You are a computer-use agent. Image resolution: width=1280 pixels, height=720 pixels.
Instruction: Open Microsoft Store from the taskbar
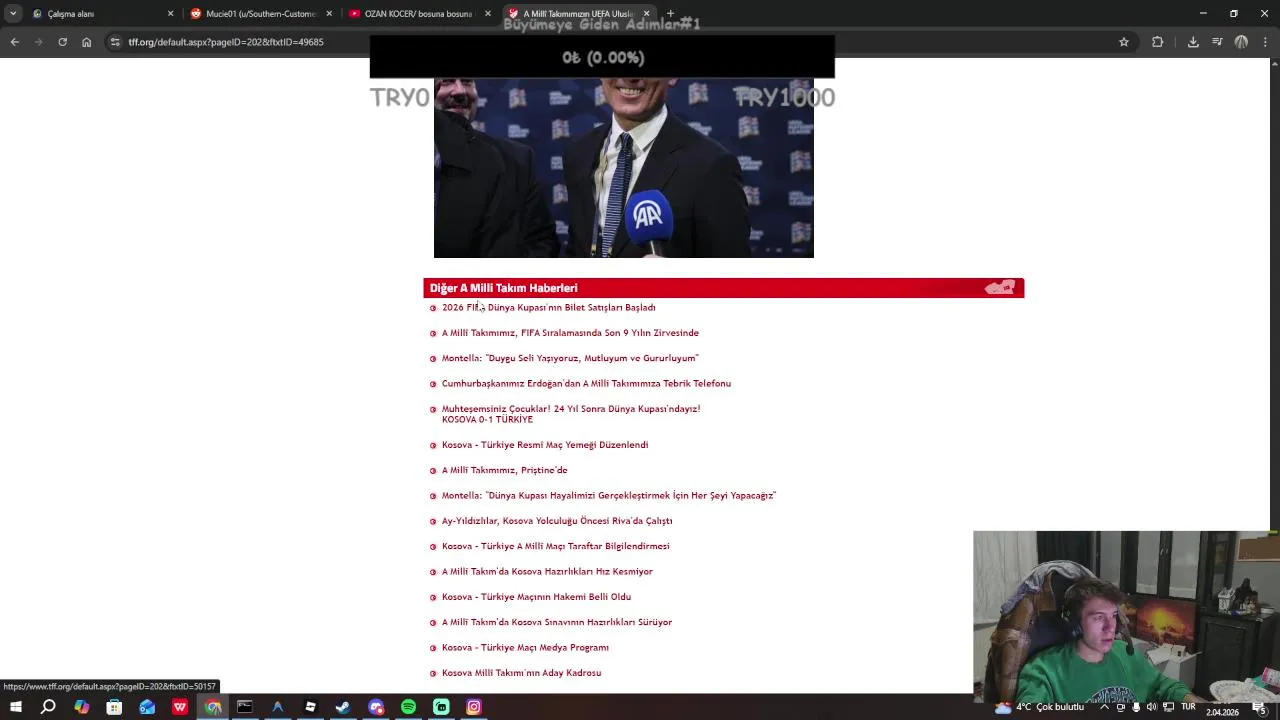click(x=114, y=707)
